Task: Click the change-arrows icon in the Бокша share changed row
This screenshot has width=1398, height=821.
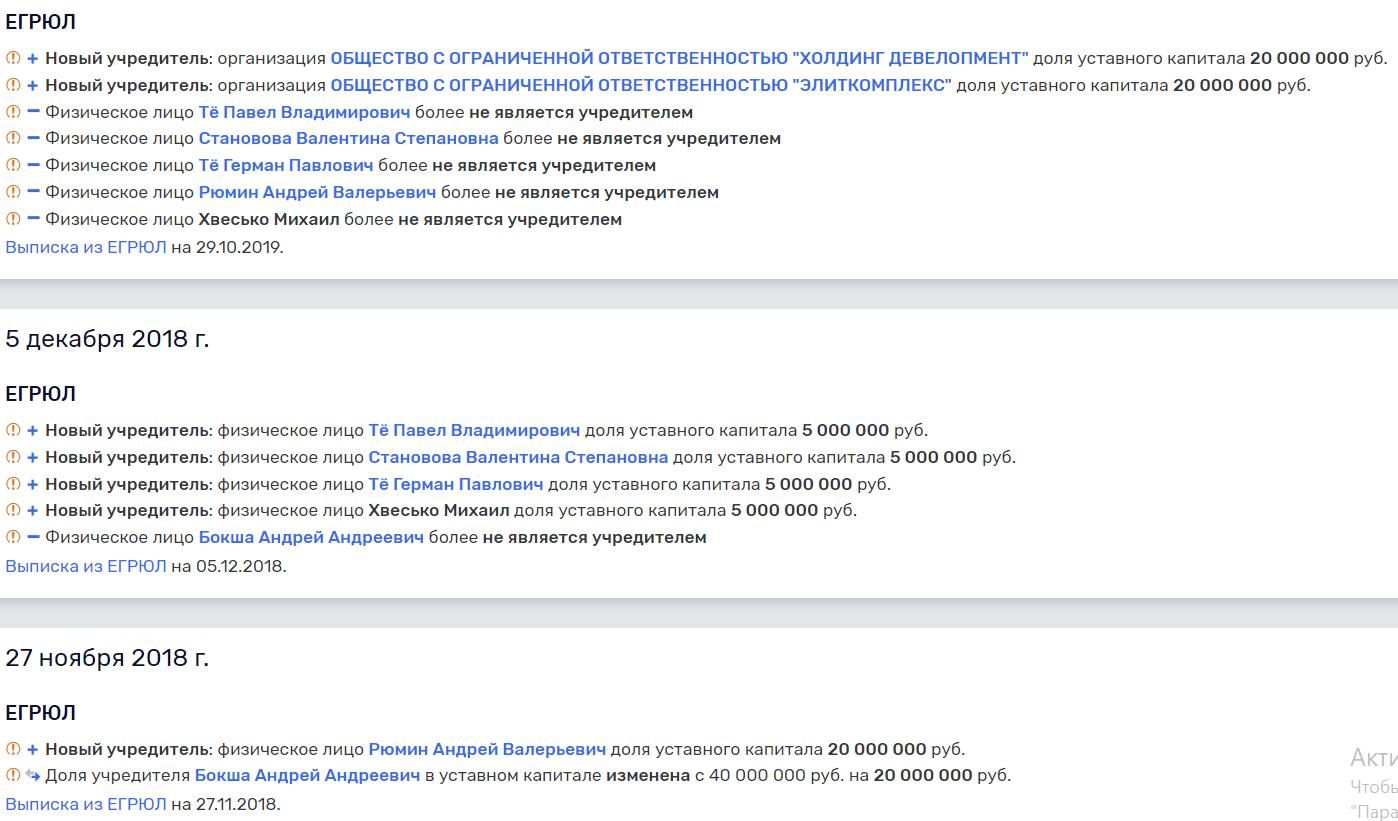Action: tap(33, 776)
